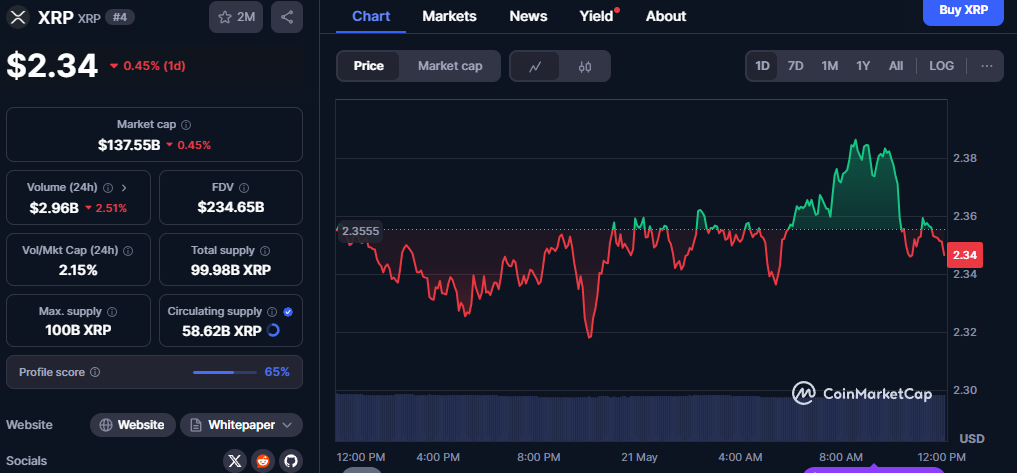Open the Website link button
The height and width of the screenshot is (473, 1017).
[133, 425]
